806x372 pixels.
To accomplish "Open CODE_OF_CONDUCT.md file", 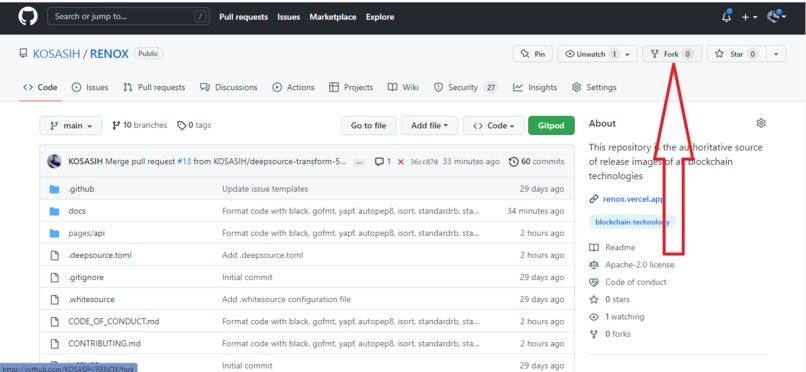I will tap(114, 321).
